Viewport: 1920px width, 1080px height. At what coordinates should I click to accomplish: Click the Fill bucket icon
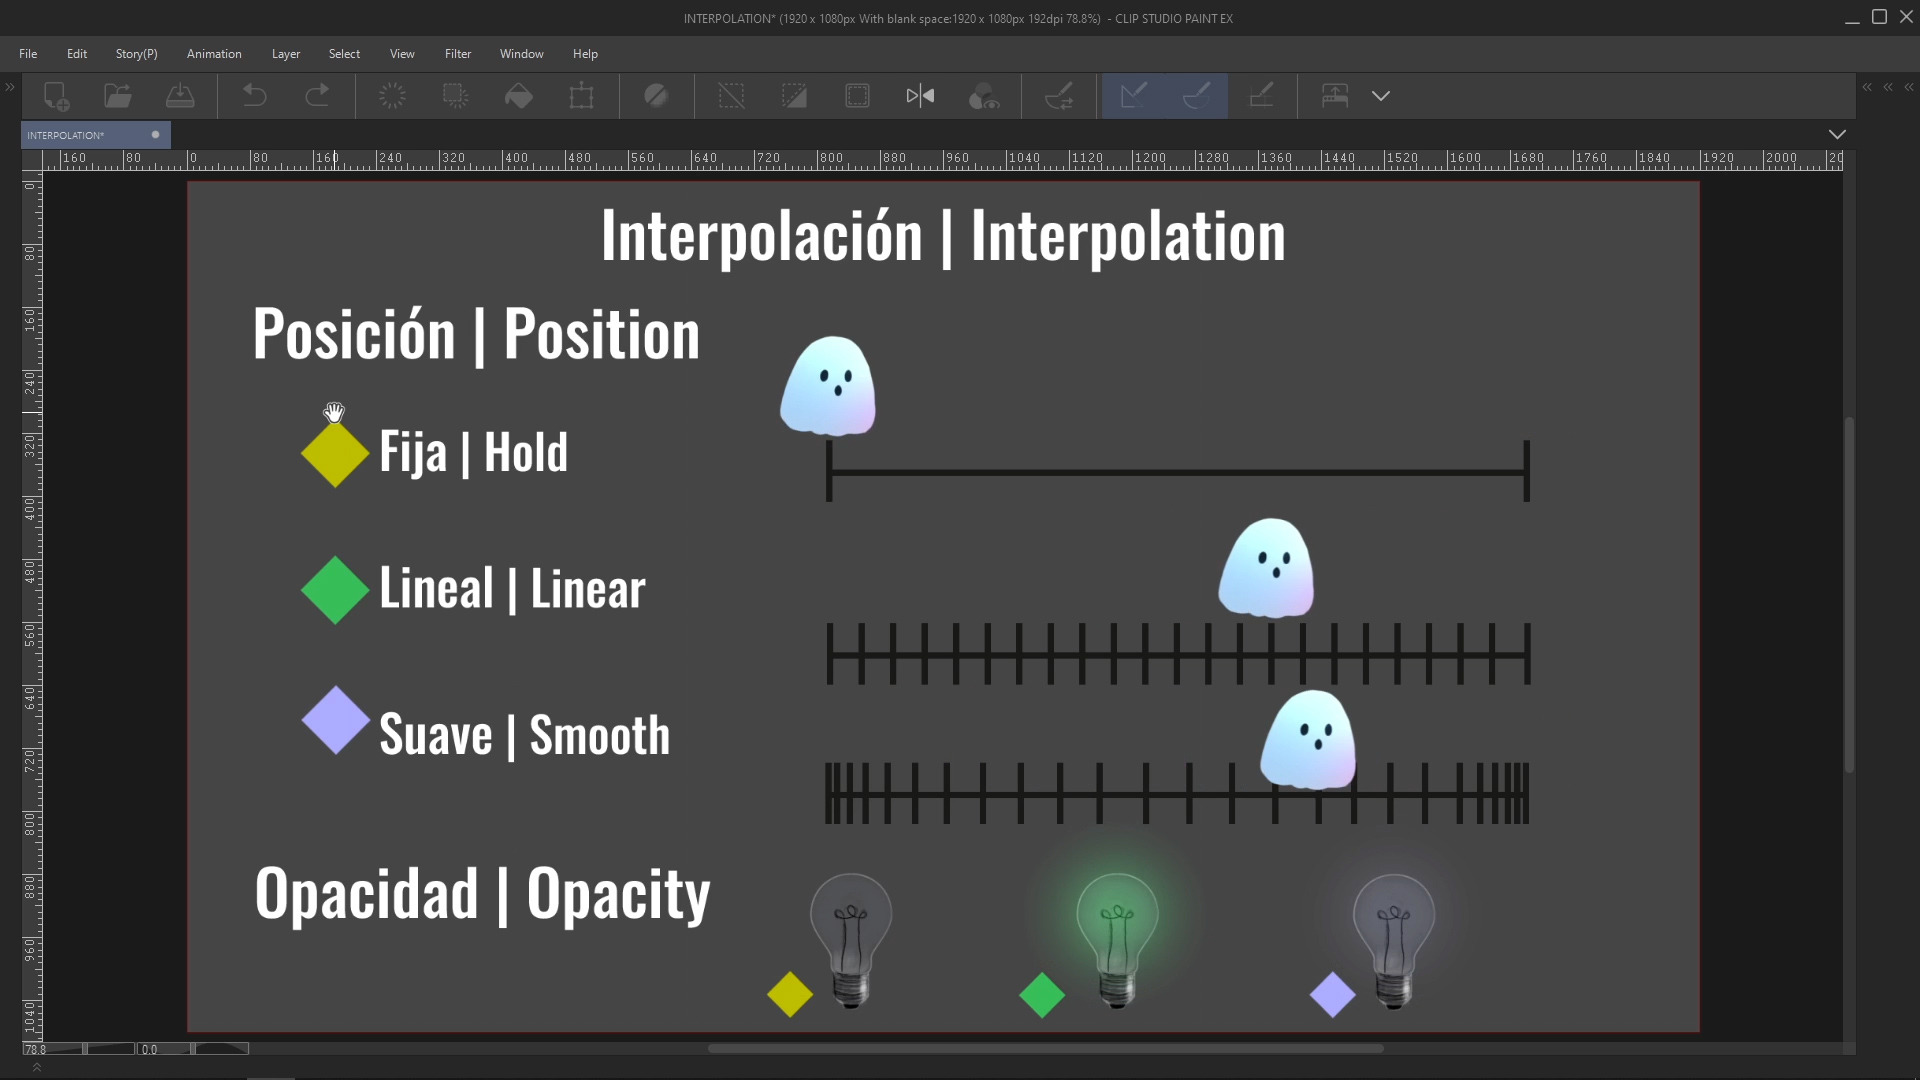click(519, 96)
